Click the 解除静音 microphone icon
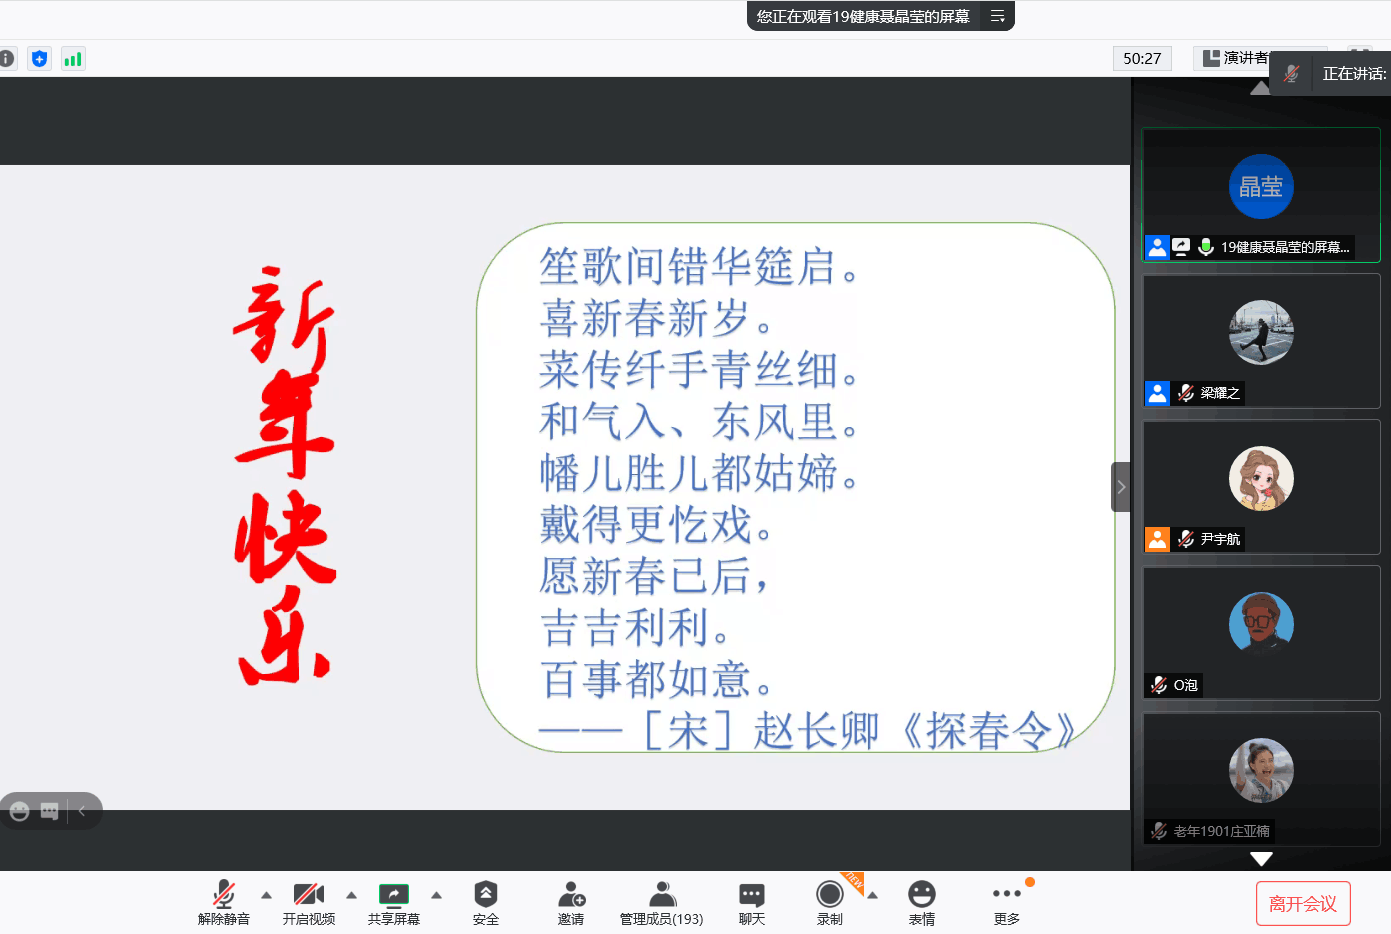 tap(224, 894)
